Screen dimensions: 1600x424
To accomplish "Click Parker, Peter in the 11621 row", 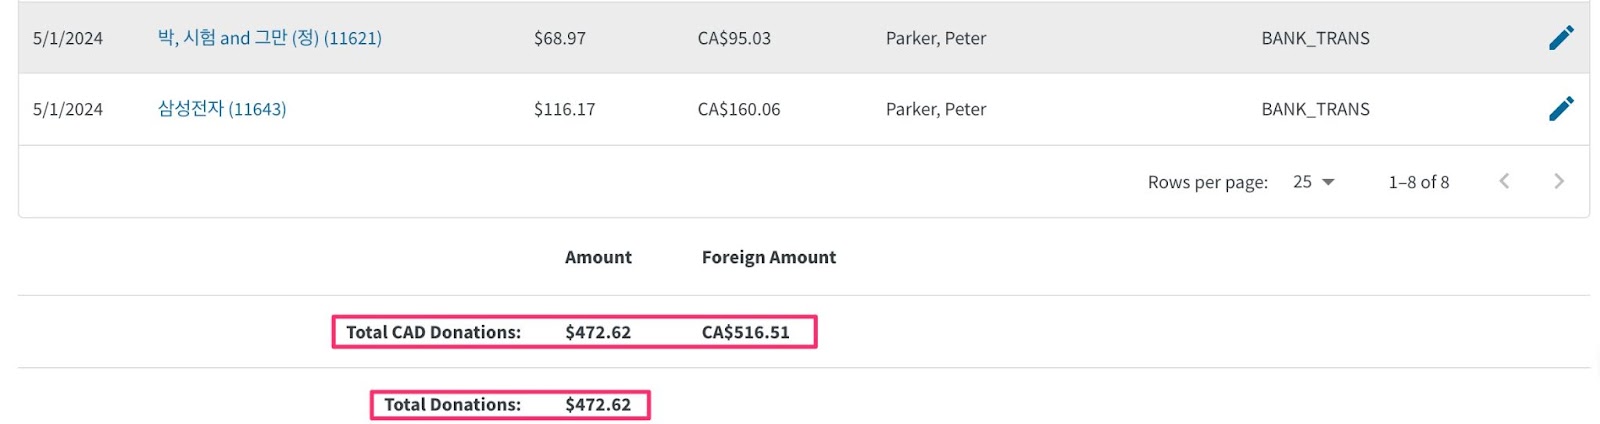I will [936, 38].
